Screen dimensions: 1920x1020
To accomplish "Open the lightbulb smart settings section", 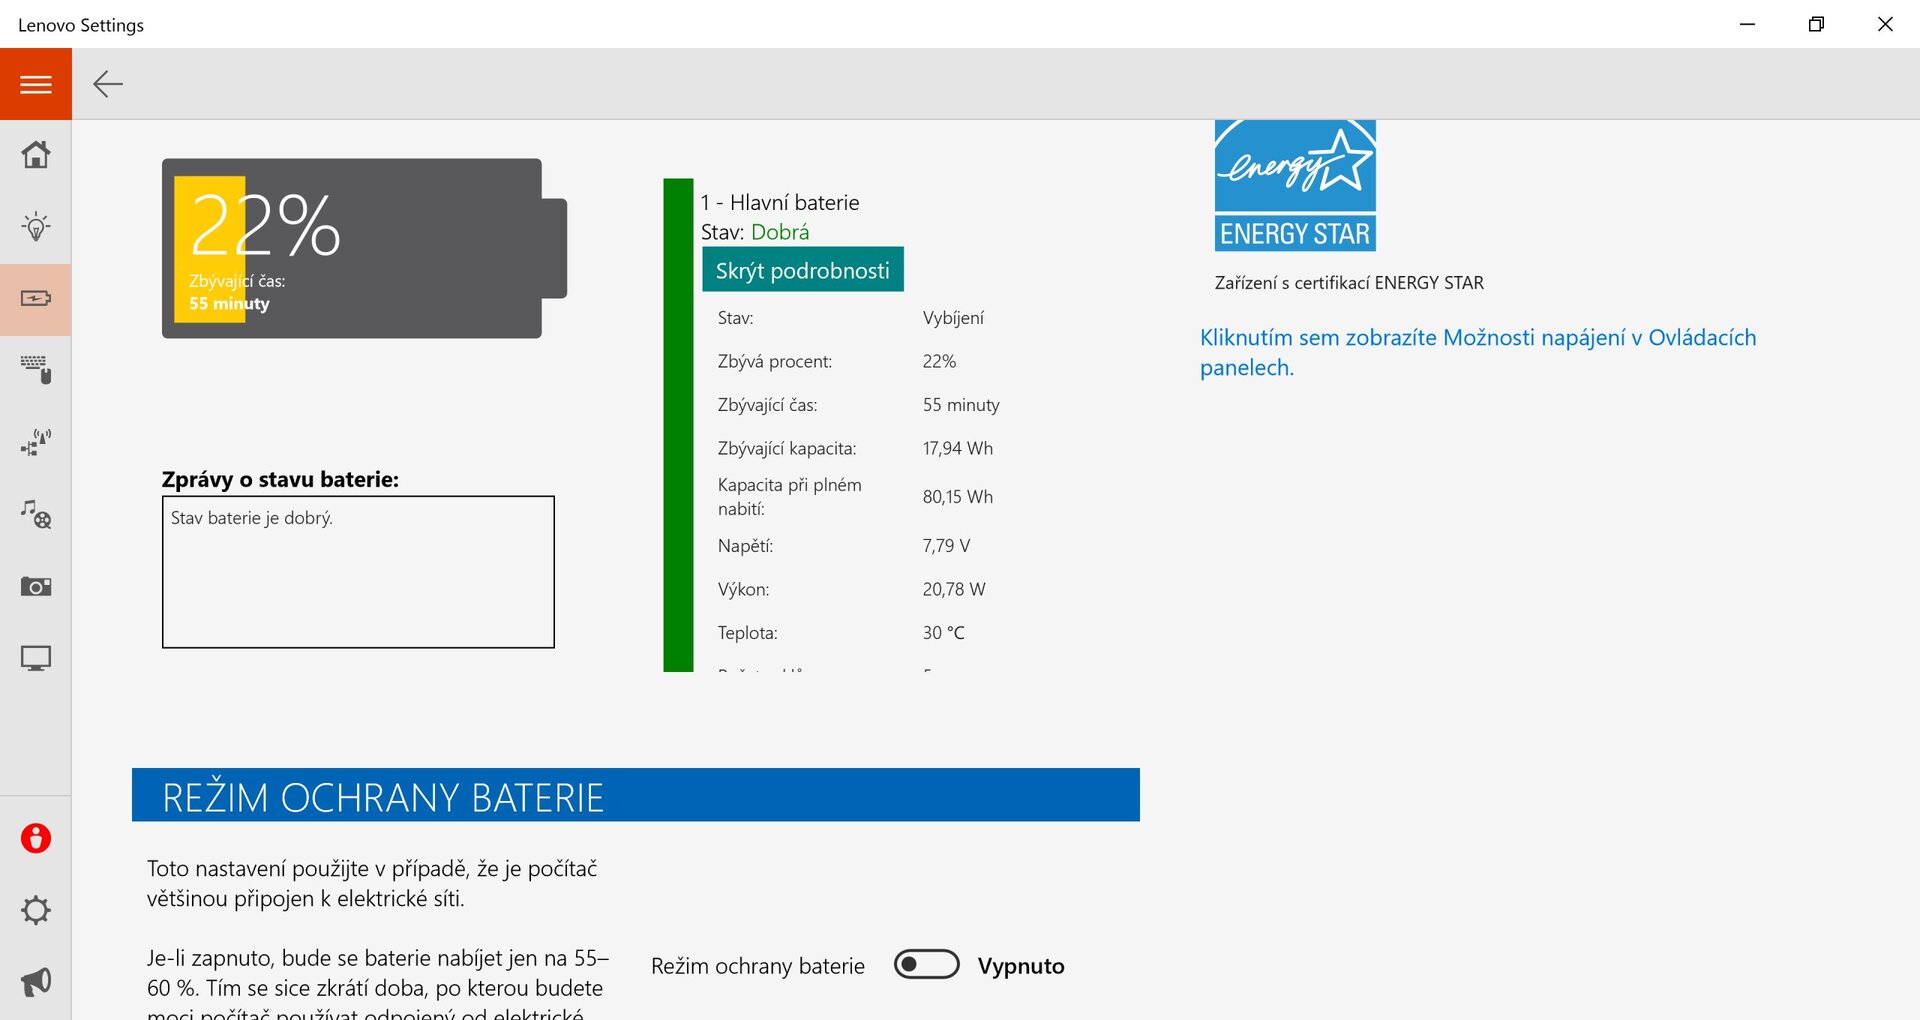I will [36, 227].
